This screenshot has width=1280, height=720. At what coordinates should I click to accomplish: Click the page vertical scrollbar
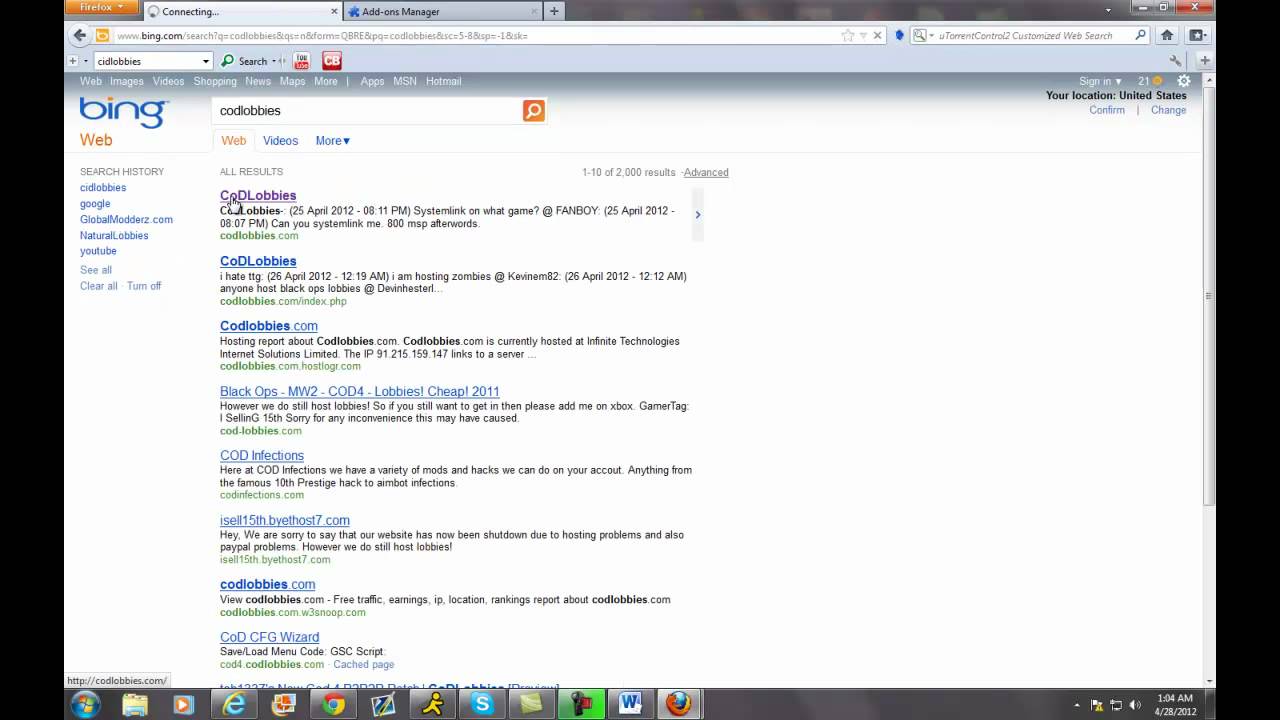pos(1209,296)
